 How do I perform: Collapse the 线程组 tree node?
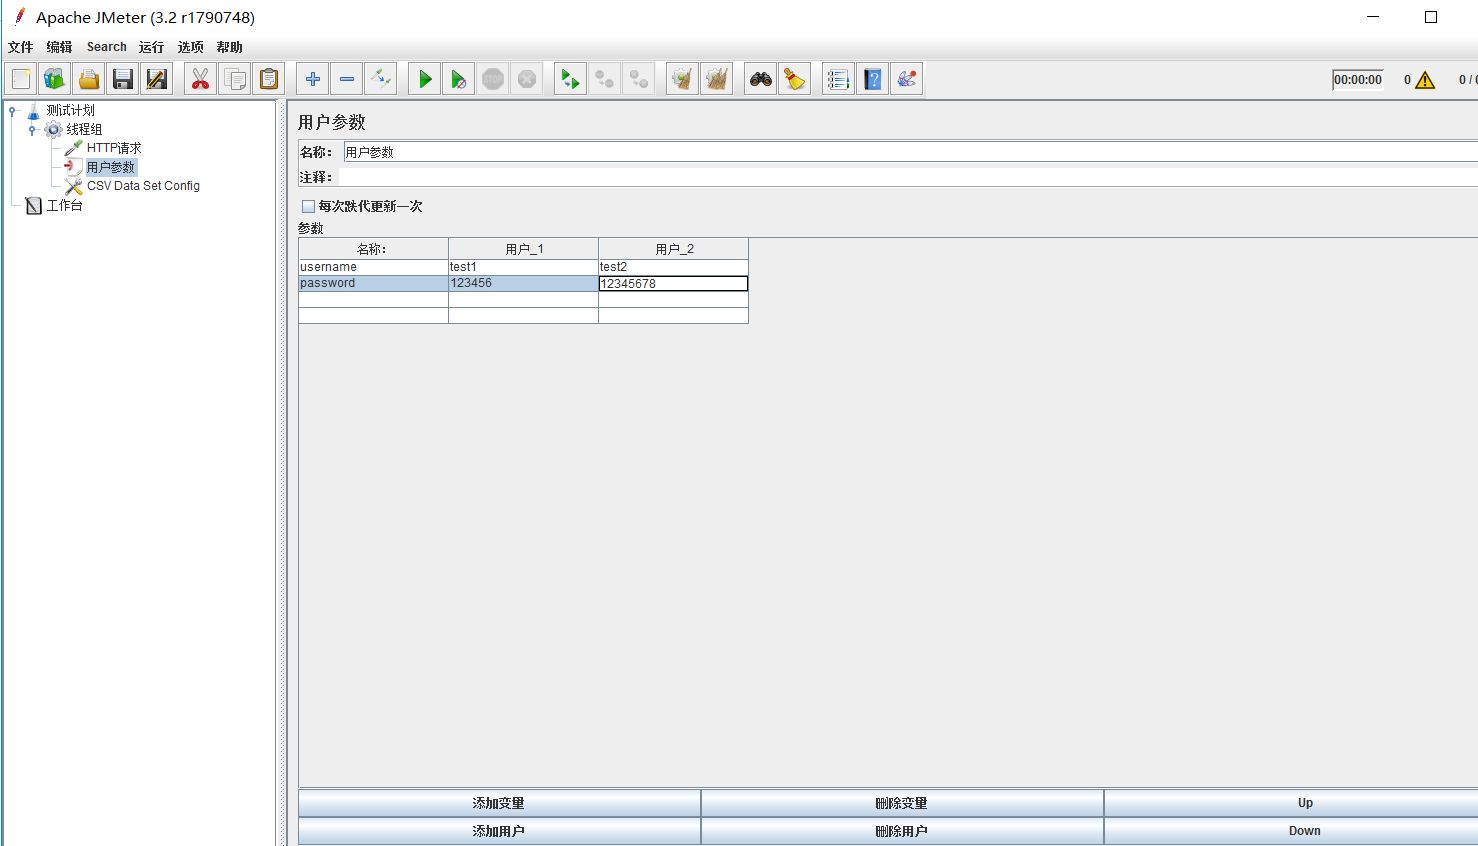tap(32, 130)
